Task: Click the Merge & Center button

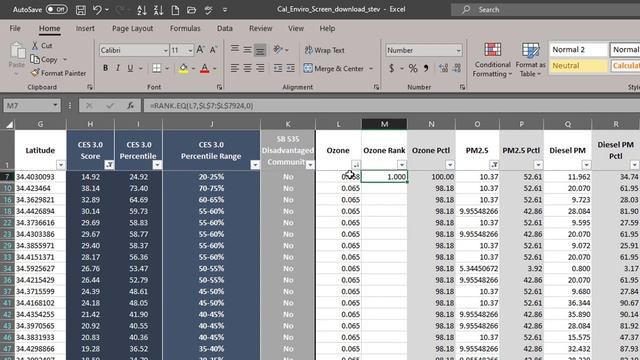Action: coord(333,68)
